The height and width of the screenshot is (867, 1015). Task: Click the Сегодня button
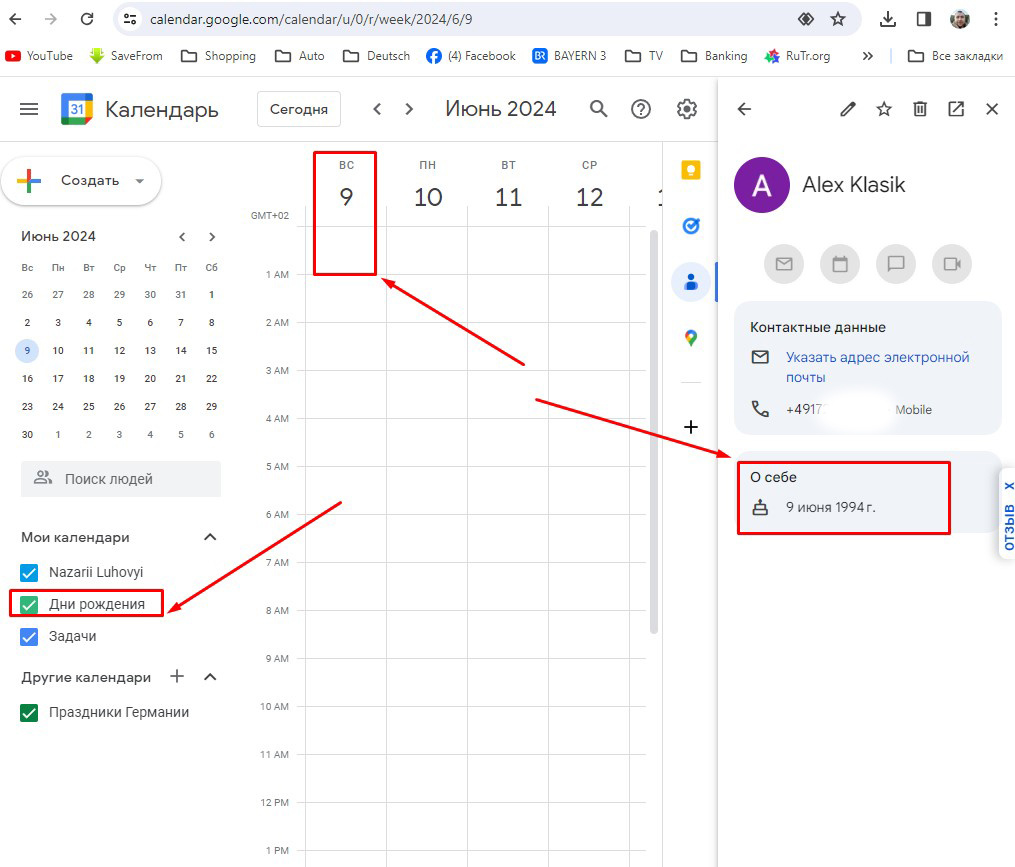tap(299, 109)
